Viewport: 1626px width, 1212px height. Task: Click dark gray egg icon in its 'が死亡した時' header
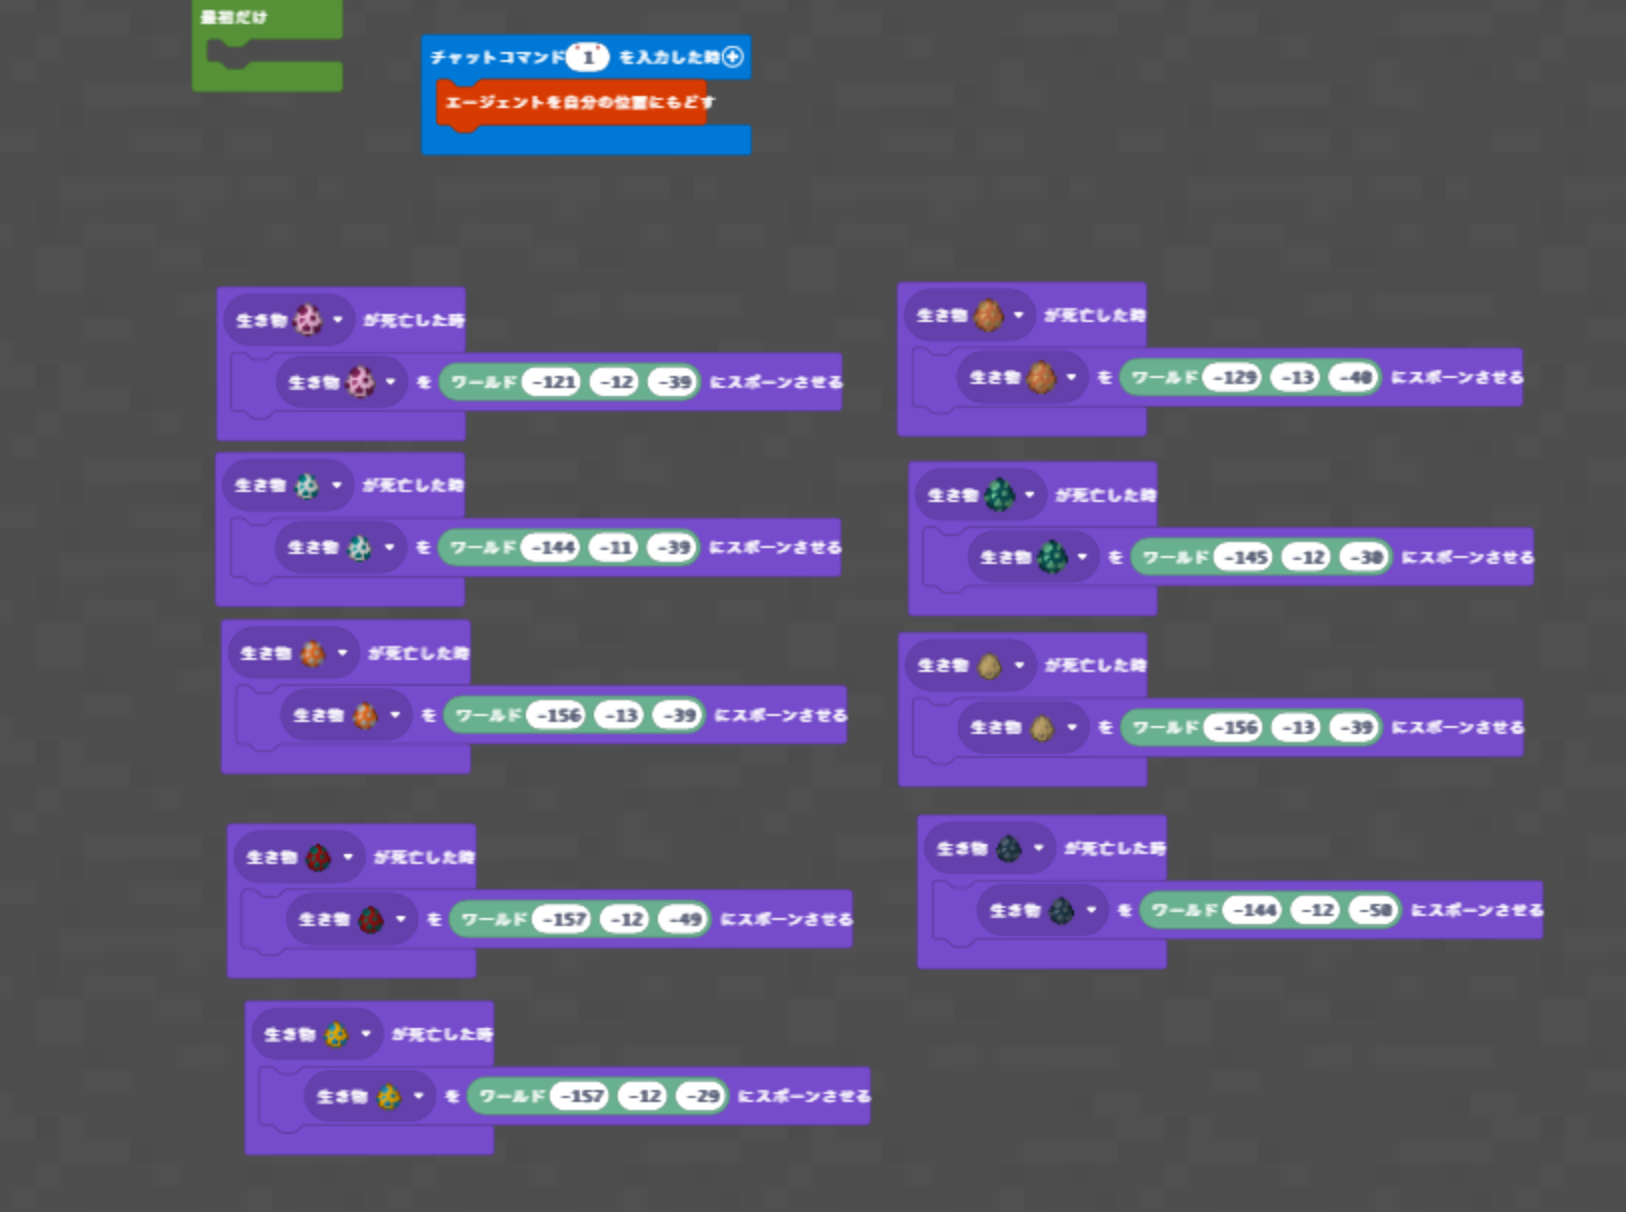1008,849
